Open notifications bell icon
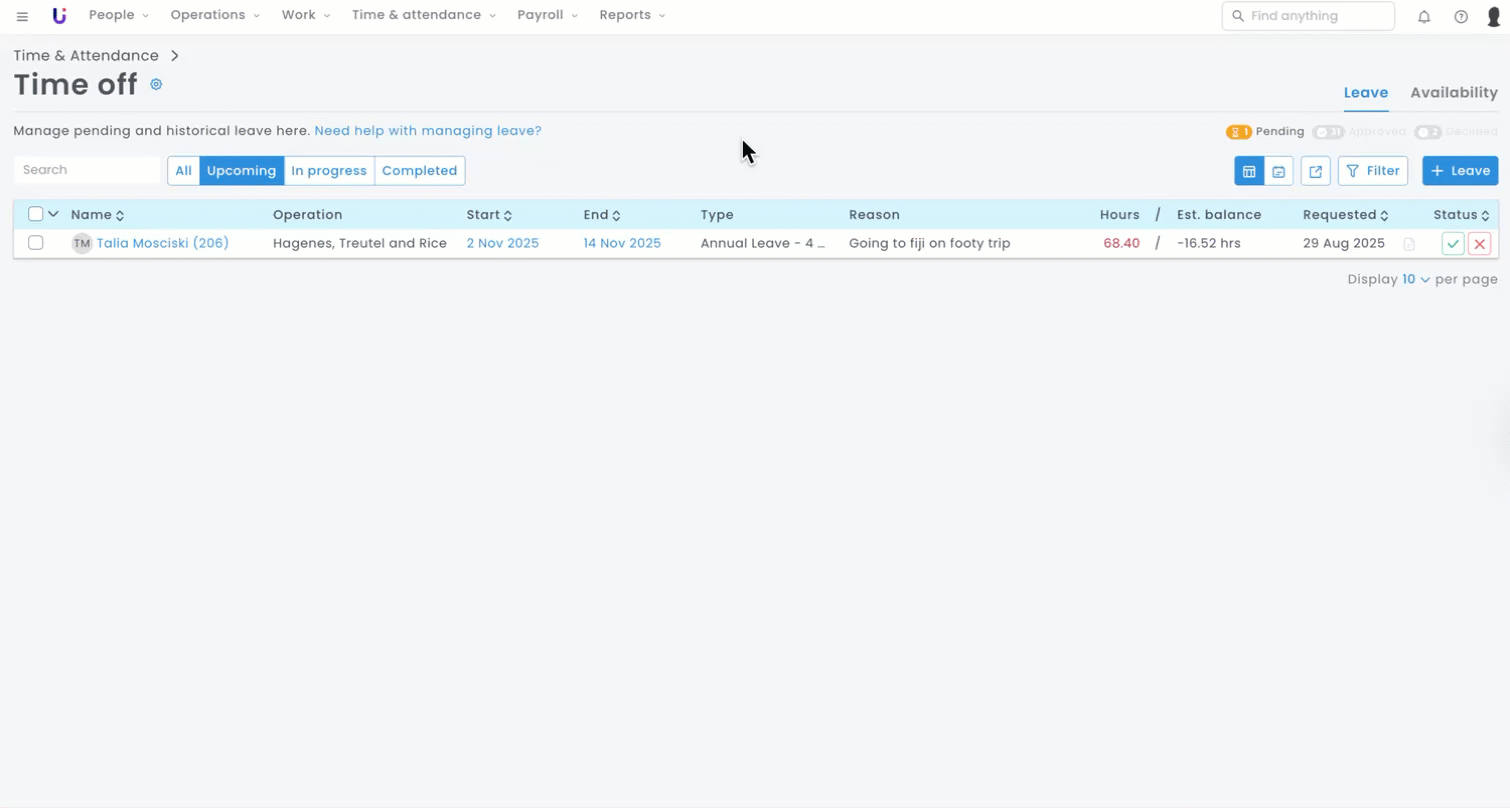The height and width of the screenshot is (808, 1510). [1424, 16]
